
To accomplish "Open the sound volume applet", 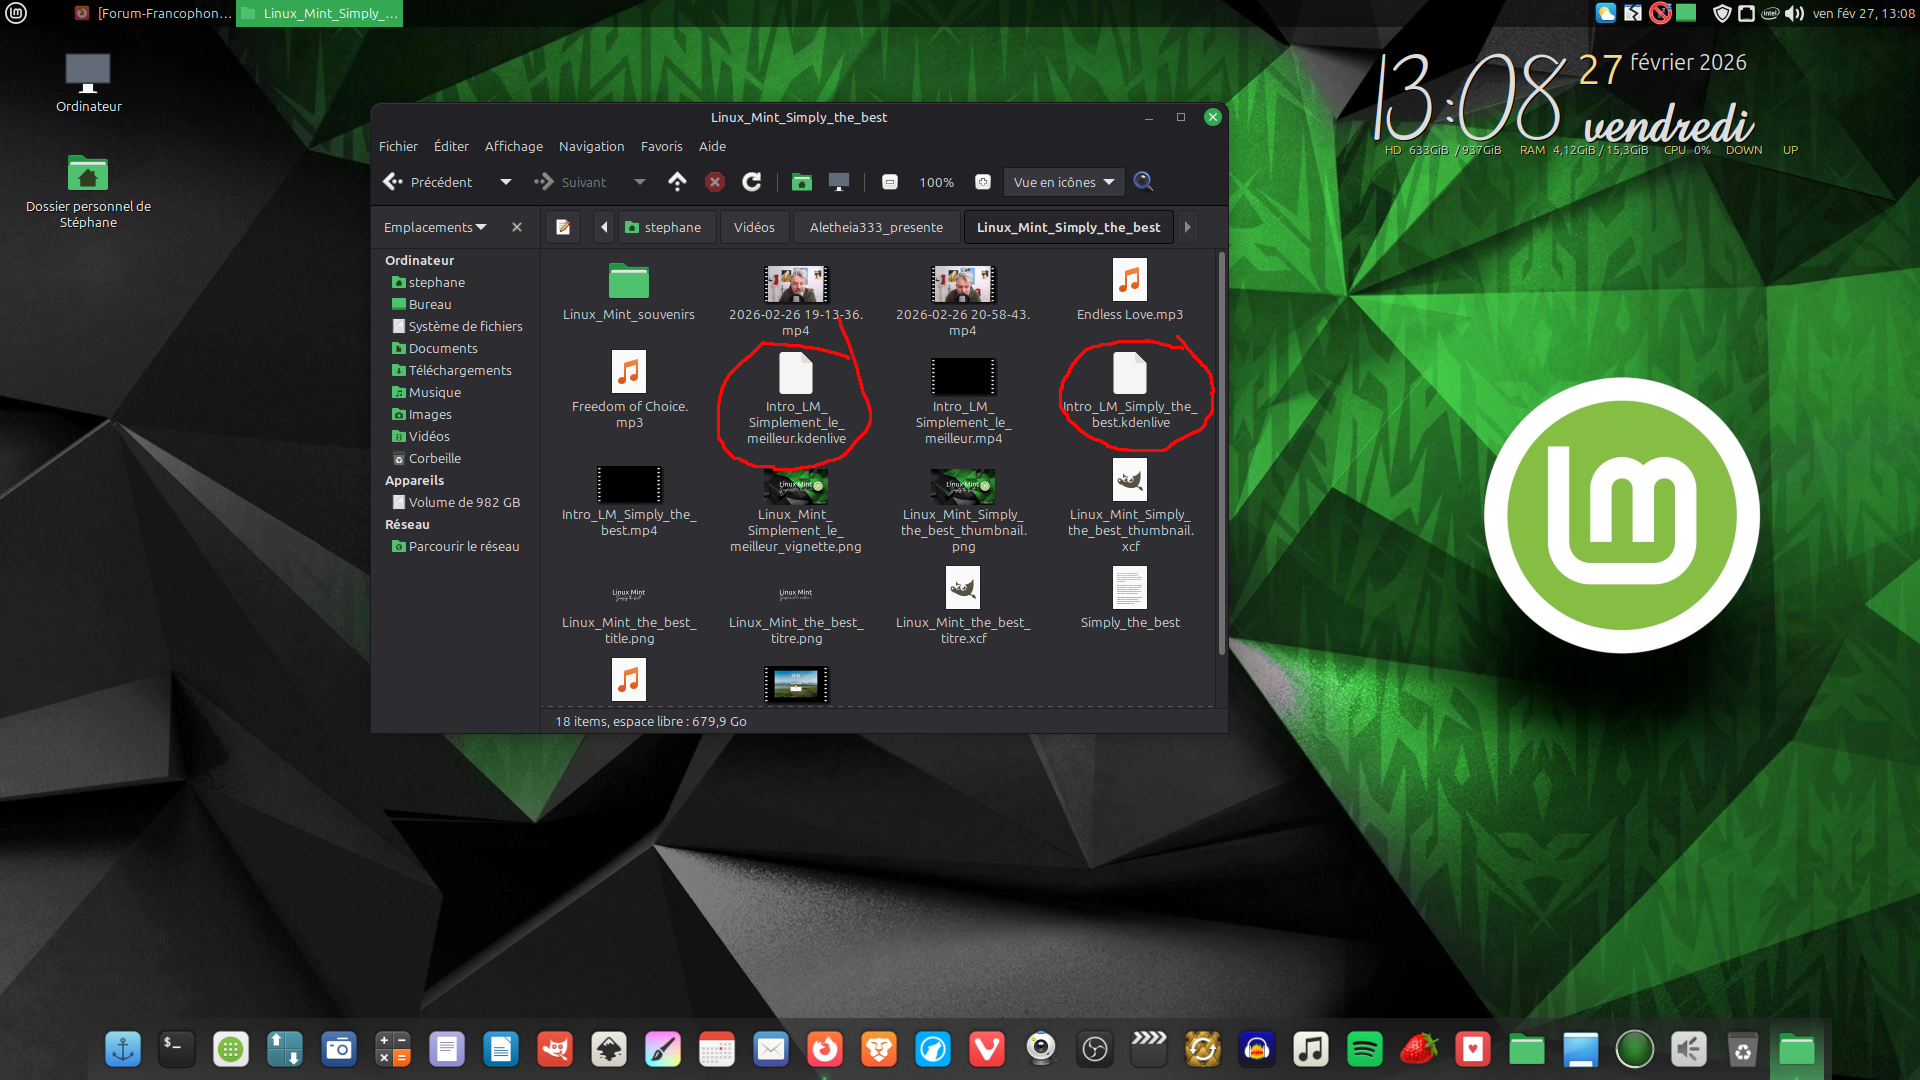I will click(1795, 13).
